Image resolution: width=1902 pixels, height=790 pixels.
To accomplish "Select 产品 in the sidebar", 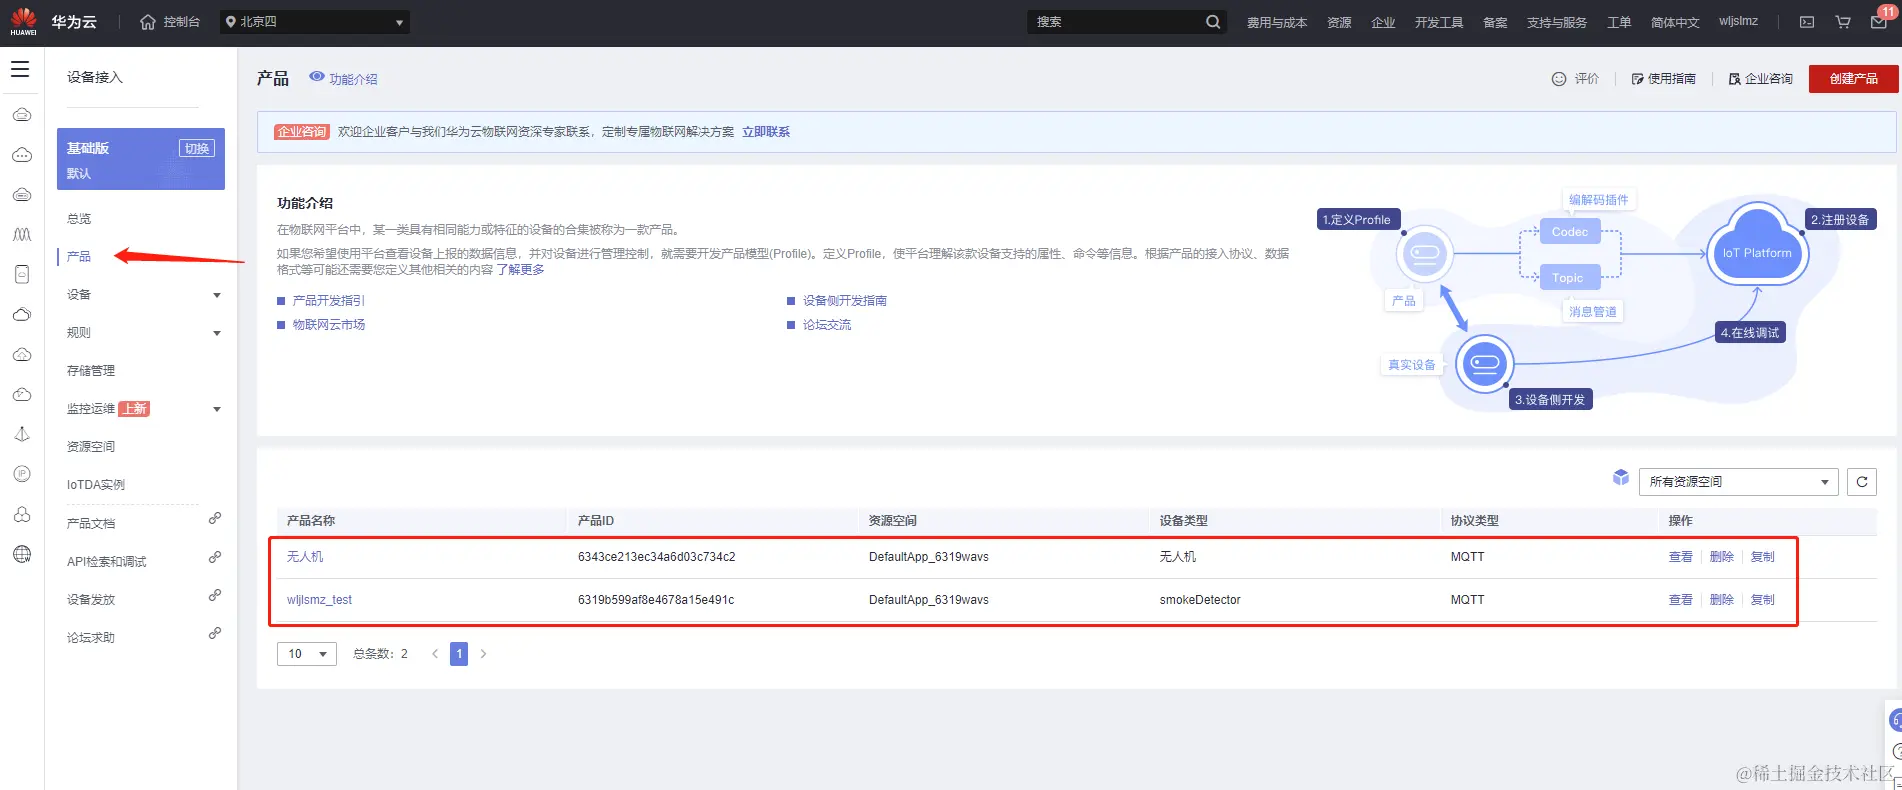I will tap(79, 257).
